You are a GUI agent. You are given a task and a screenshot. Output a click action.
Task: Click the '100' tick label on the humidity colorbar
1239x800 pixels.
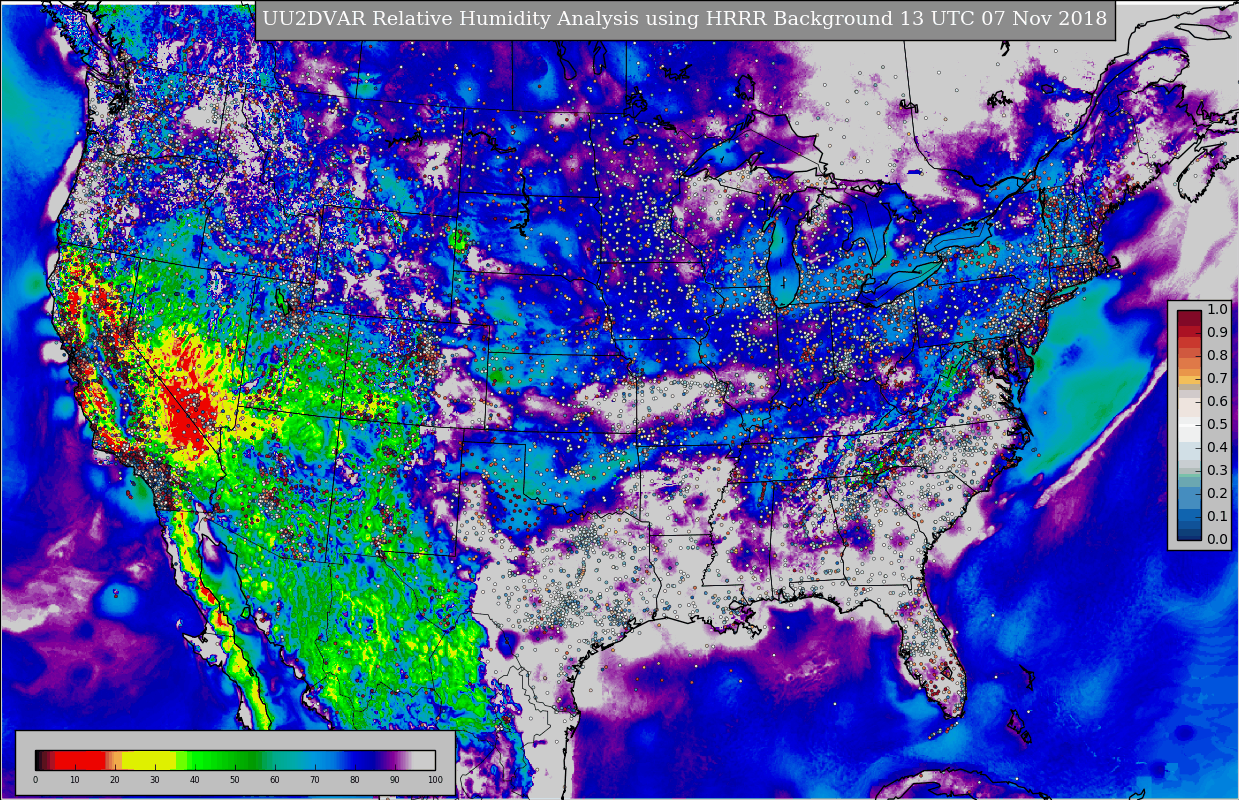(435, 780)
